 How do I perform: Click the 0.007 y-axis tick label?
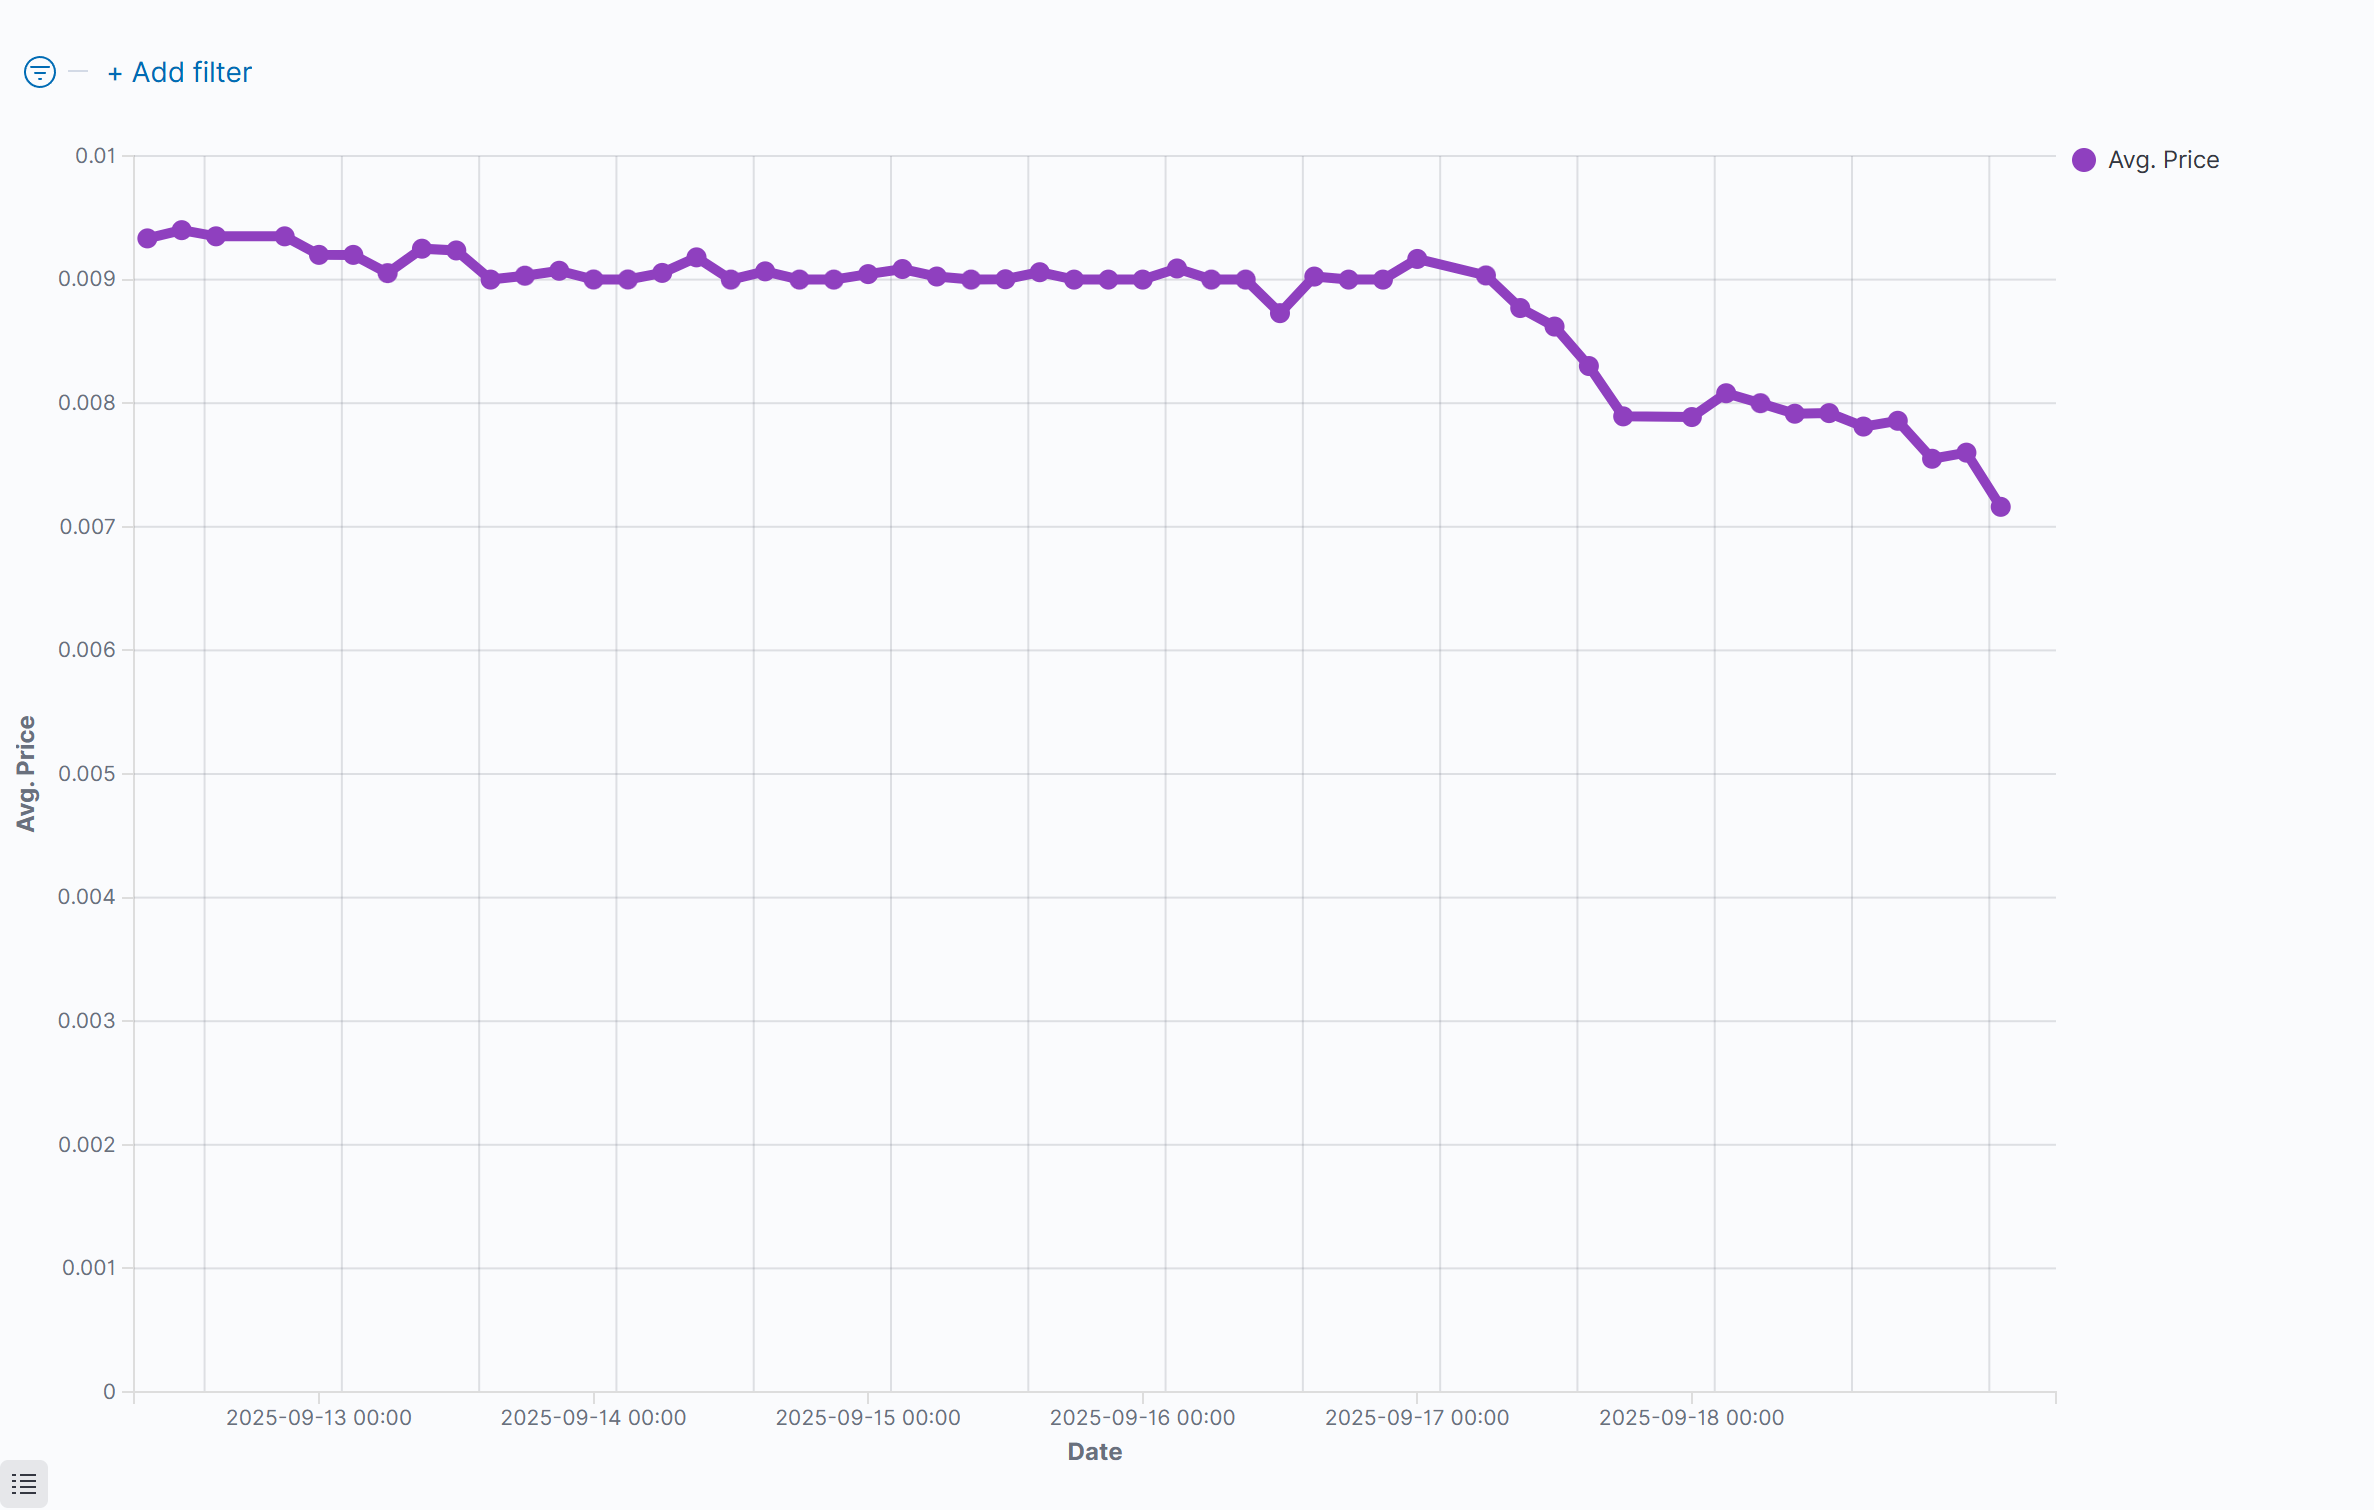[87, 527]
